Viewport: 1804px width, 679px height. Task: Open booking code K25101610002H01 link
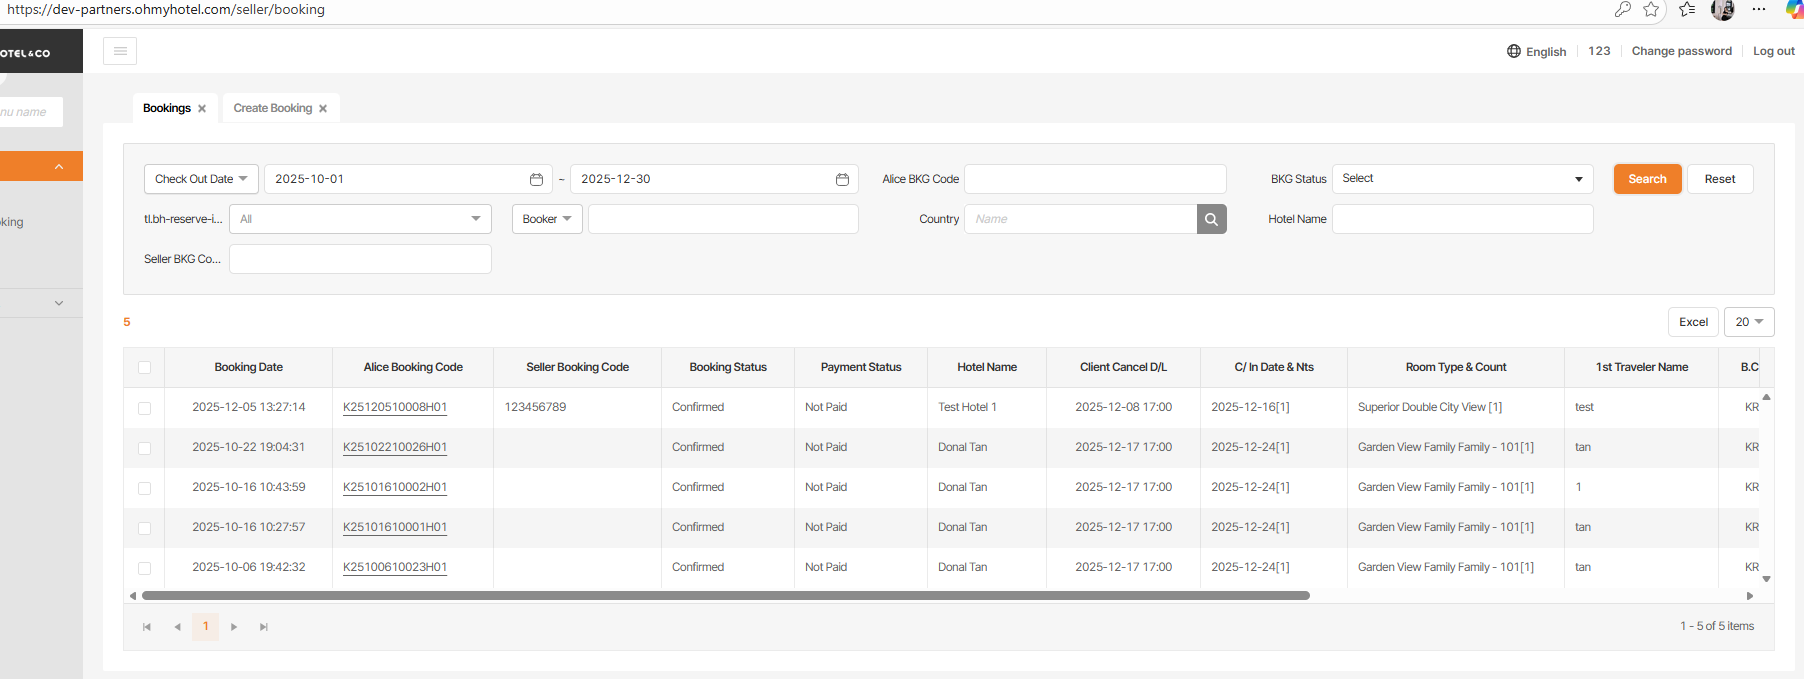[394, 487]
